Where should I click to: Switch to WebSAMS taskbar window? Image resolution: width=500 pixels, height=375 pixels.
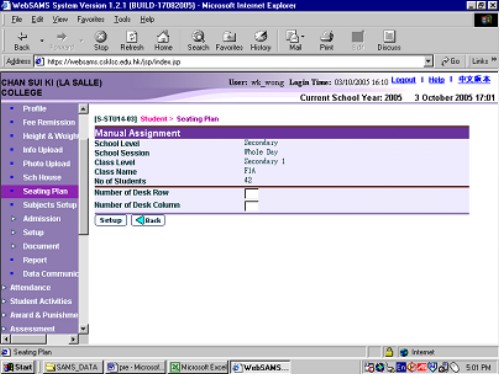[260, 367]
